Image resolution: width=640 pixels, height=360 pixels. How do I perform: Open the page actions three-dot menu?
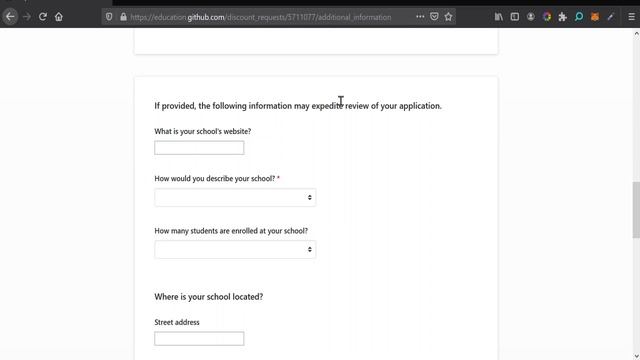click(420, 17)
